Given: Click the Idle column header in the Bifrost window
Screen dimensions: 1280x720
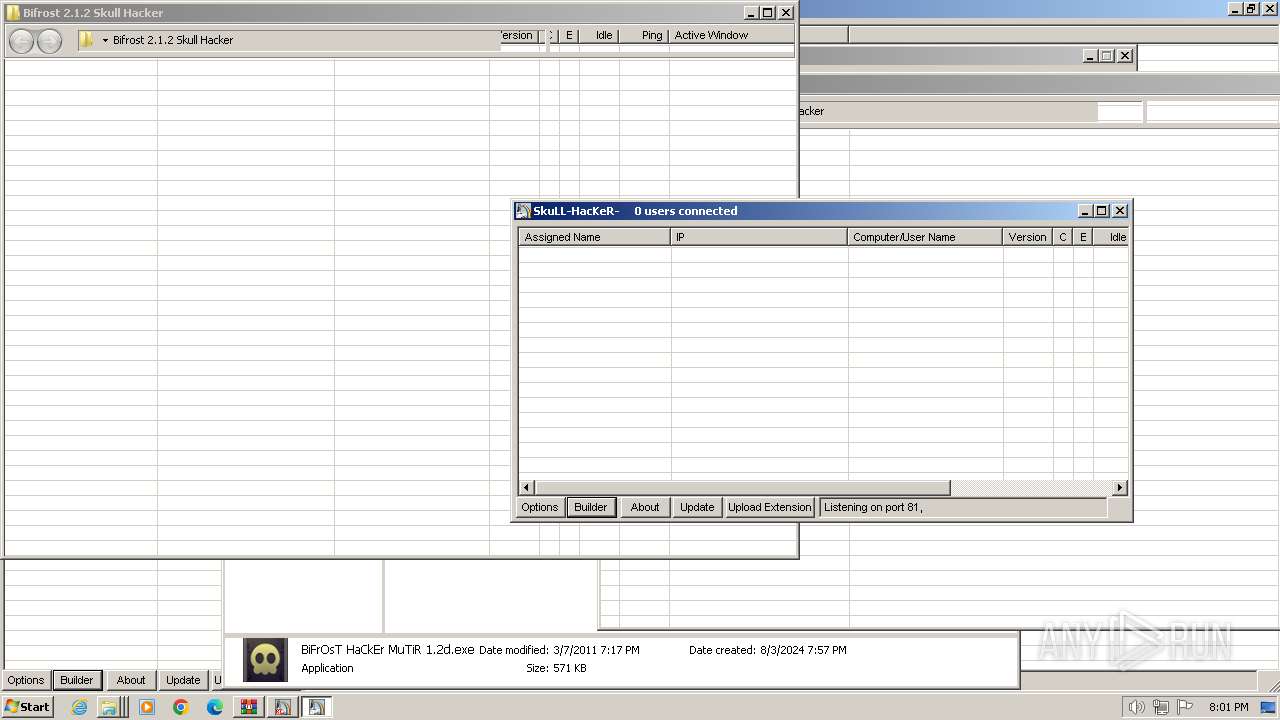Looking at the screenshot, I should tap(600, 35).
